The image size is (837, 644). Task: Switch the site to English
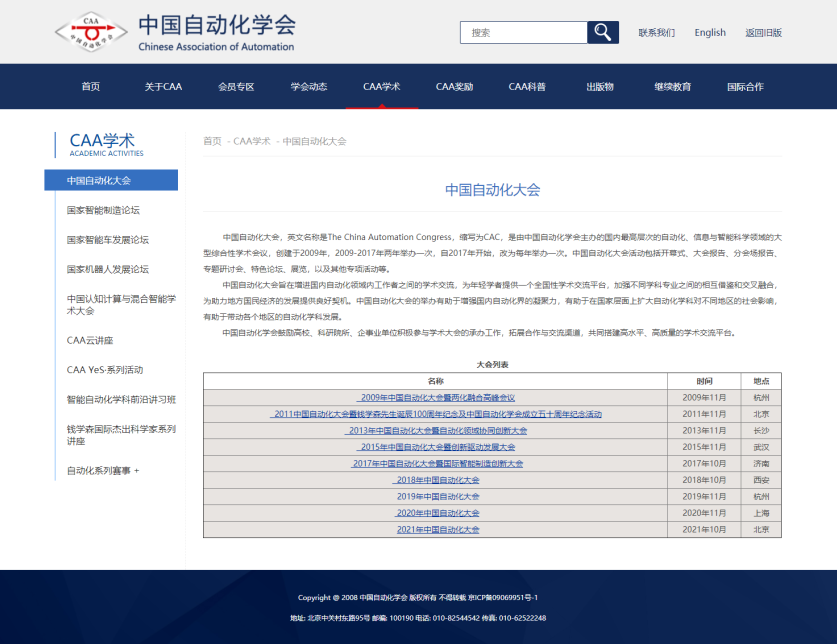[710, 33]
